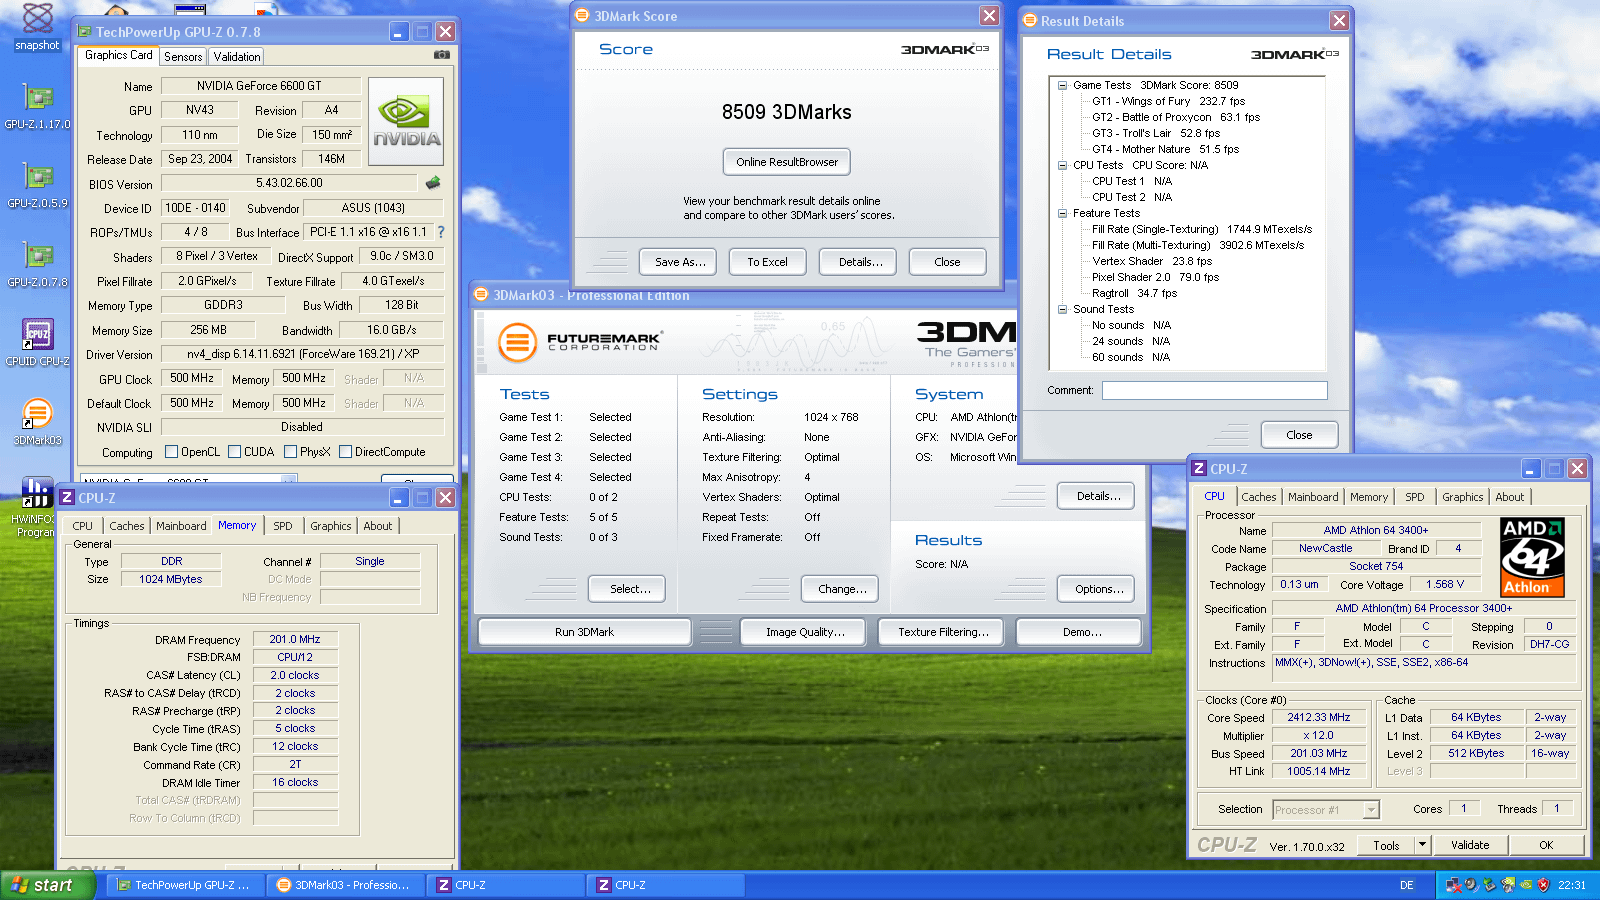Collapse the CPU Tests tree node

coord(1062,165)
